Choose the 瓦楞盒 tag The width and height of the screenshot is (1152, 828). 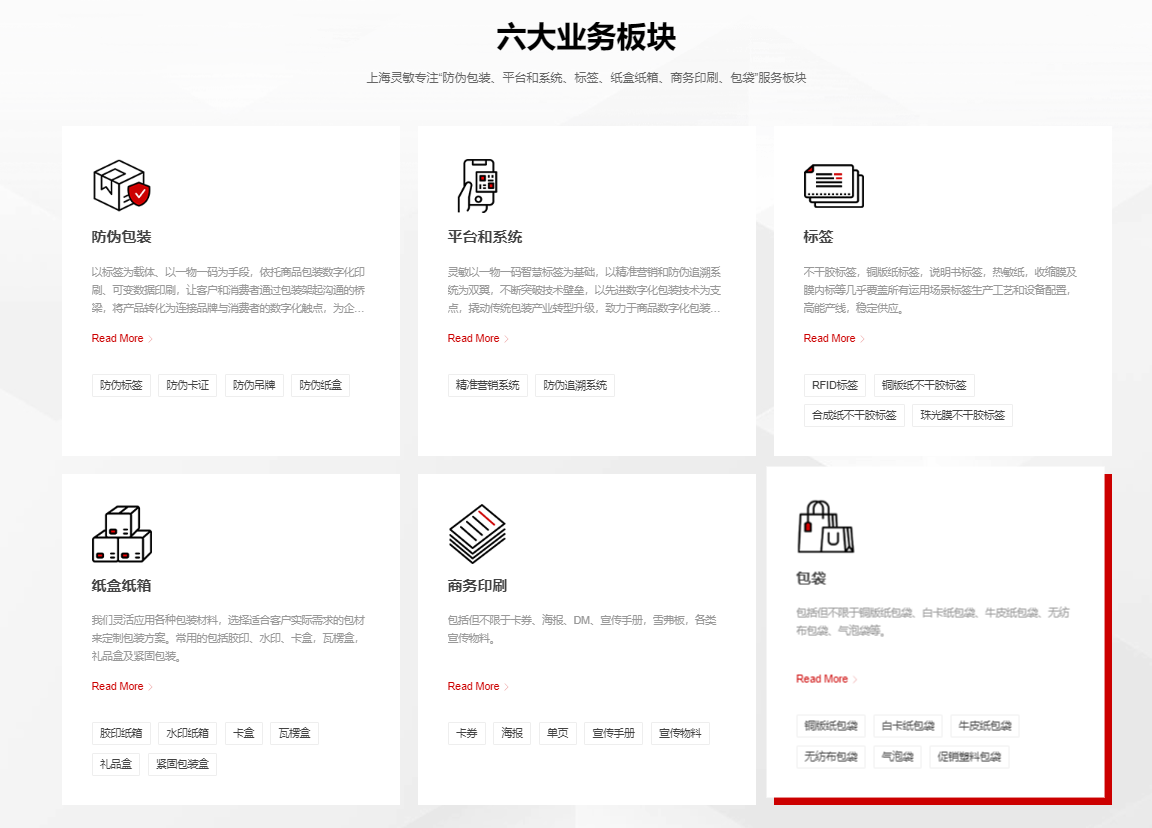[294, 733]
